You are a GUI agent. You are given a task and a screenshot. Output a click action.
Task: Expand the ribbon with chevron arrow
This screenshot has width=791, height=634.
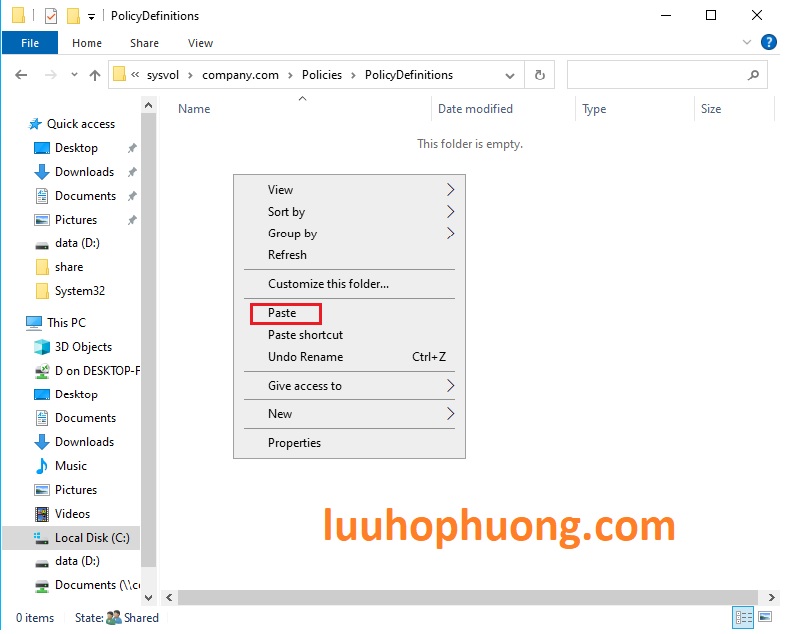tap(747, 43)
